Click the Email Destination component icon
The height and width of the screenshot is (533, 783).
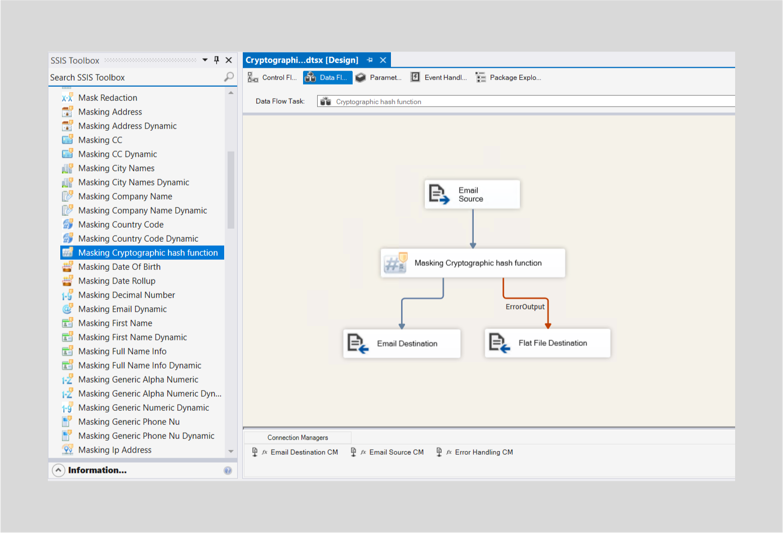358,344
